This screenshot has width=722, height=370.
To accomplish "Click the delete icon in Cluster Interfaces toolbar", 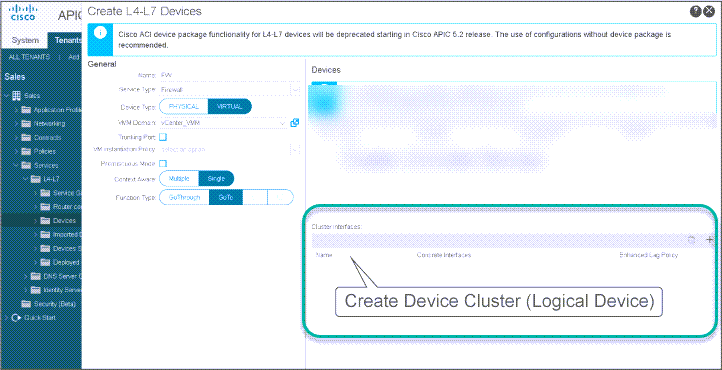I will [691, 239].
